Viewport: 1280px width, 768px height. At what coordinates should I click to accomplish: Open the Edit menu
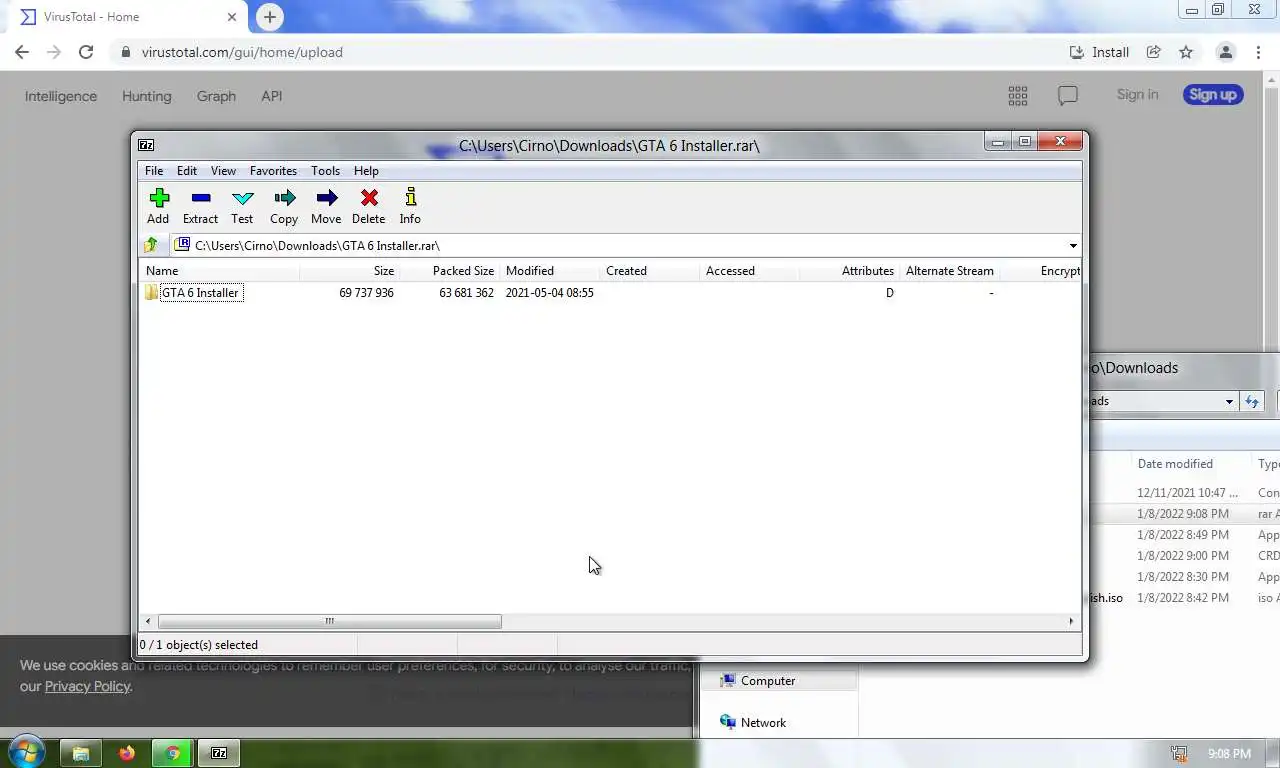pos(187,171)
